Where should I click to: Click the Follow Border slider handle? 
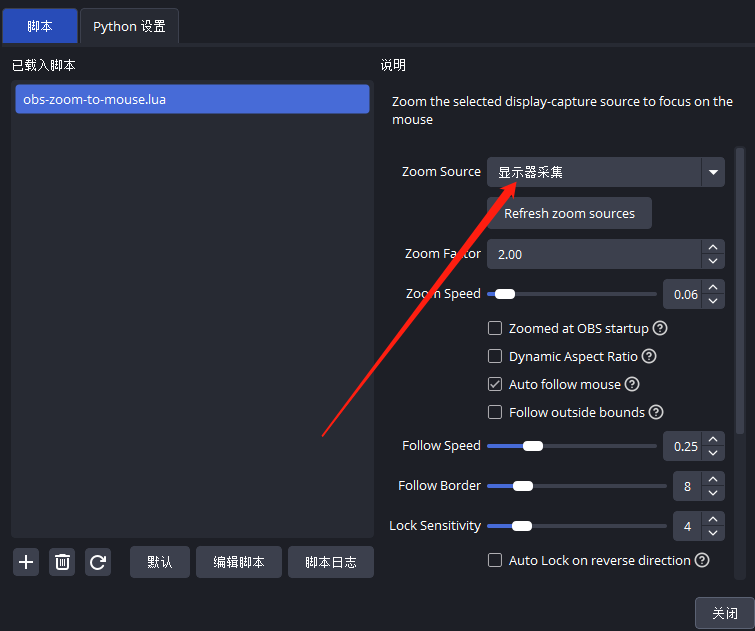pyautogui.click(x=522, y=486)
